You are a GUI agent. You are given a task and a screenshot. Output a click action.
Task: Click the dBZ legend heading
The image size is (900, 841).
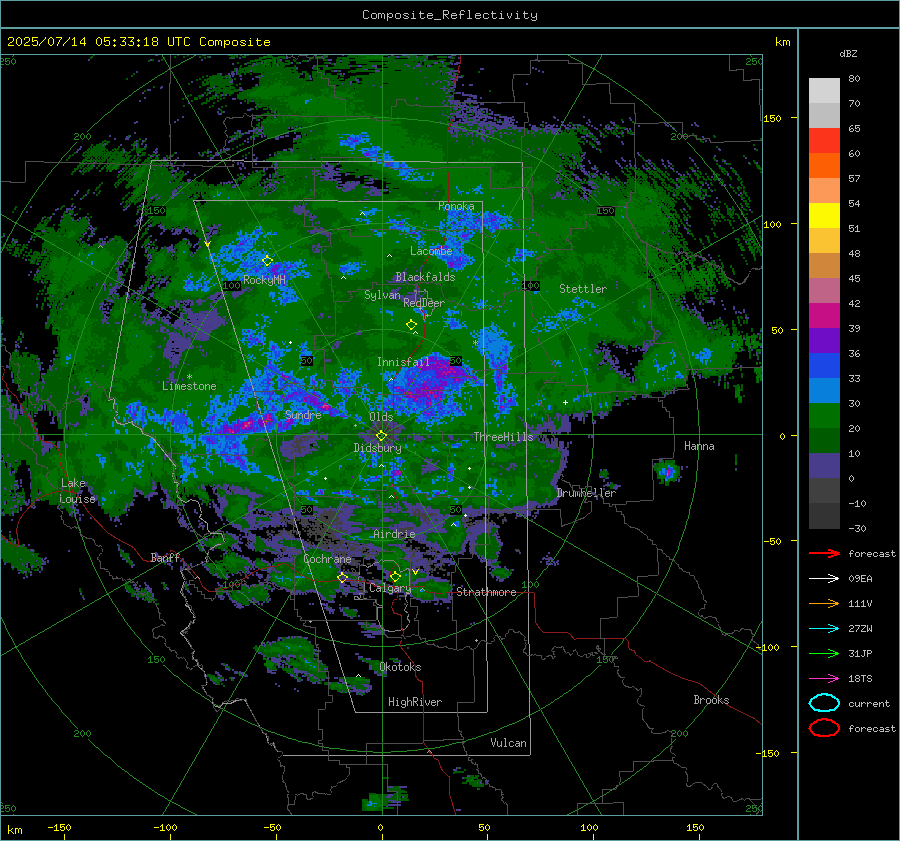coord(848,54)
